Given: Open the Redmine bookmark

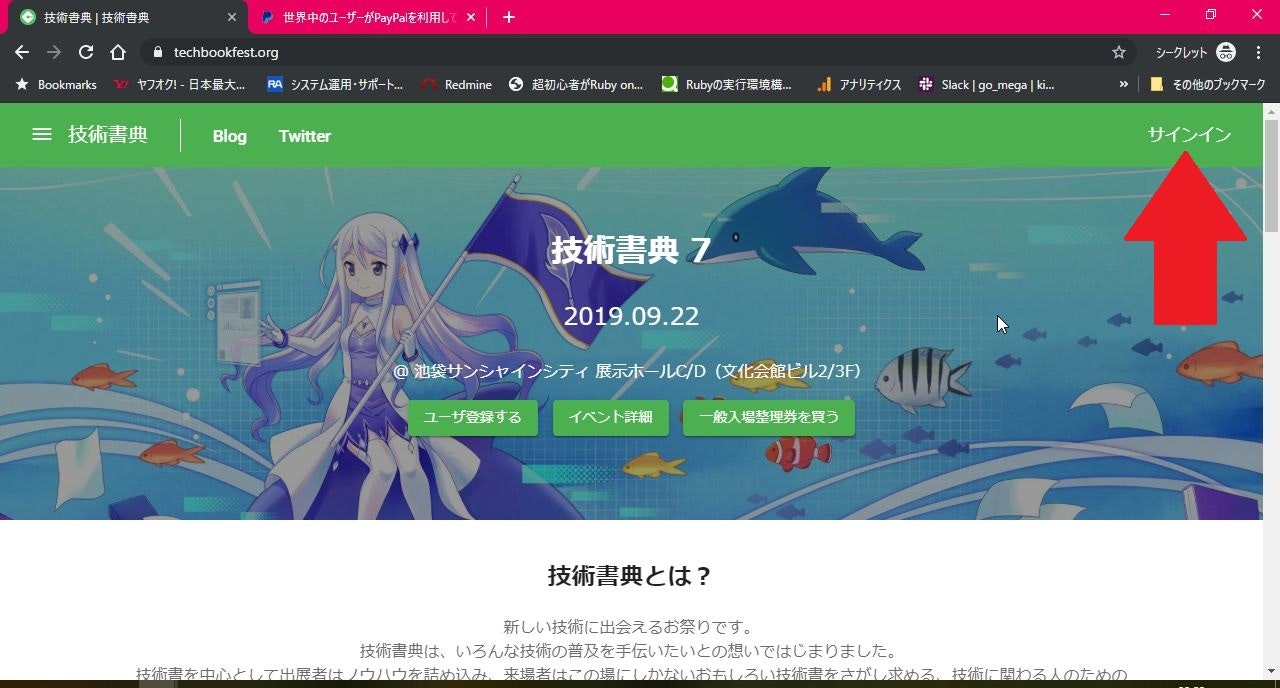Looking at the screenshot, I should pyautogui.click(x=456, y=85).
